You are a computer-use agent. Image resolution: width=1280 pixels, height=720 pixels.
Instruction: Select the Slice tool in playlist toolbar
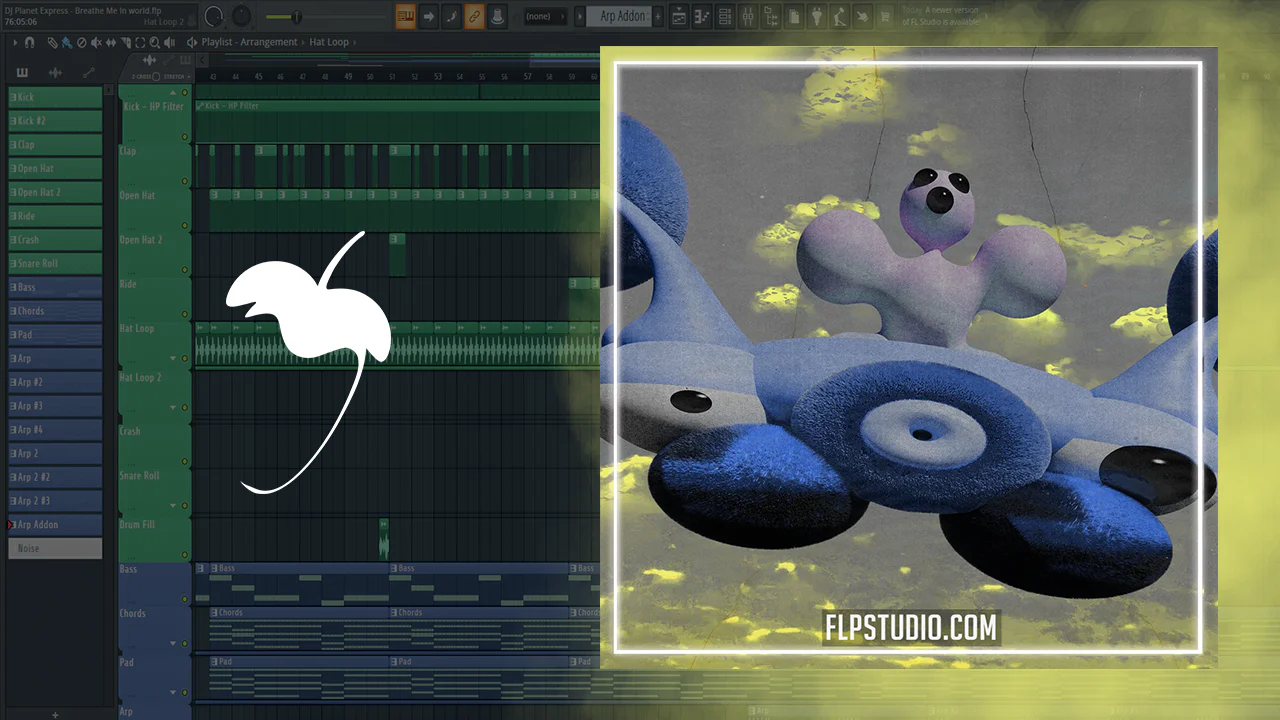[125, 42]
